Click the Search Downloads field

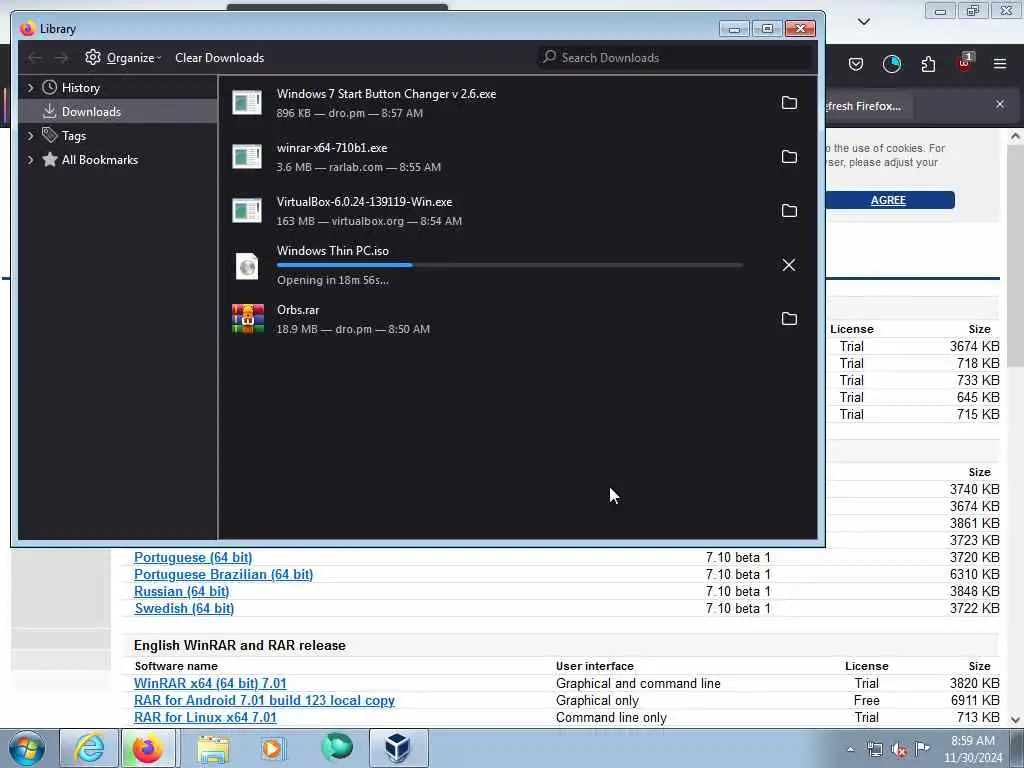[676, 57]
